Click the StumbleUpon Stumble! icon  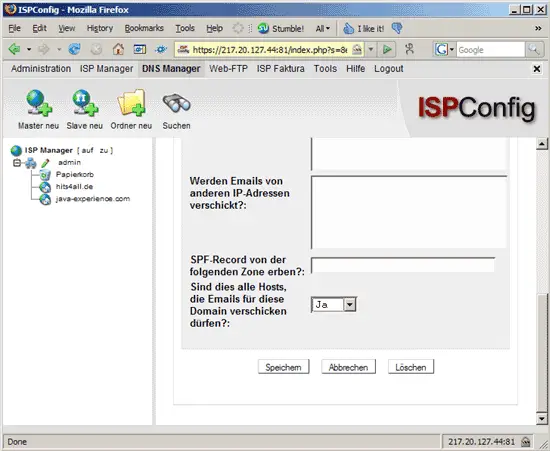point(263,28)
